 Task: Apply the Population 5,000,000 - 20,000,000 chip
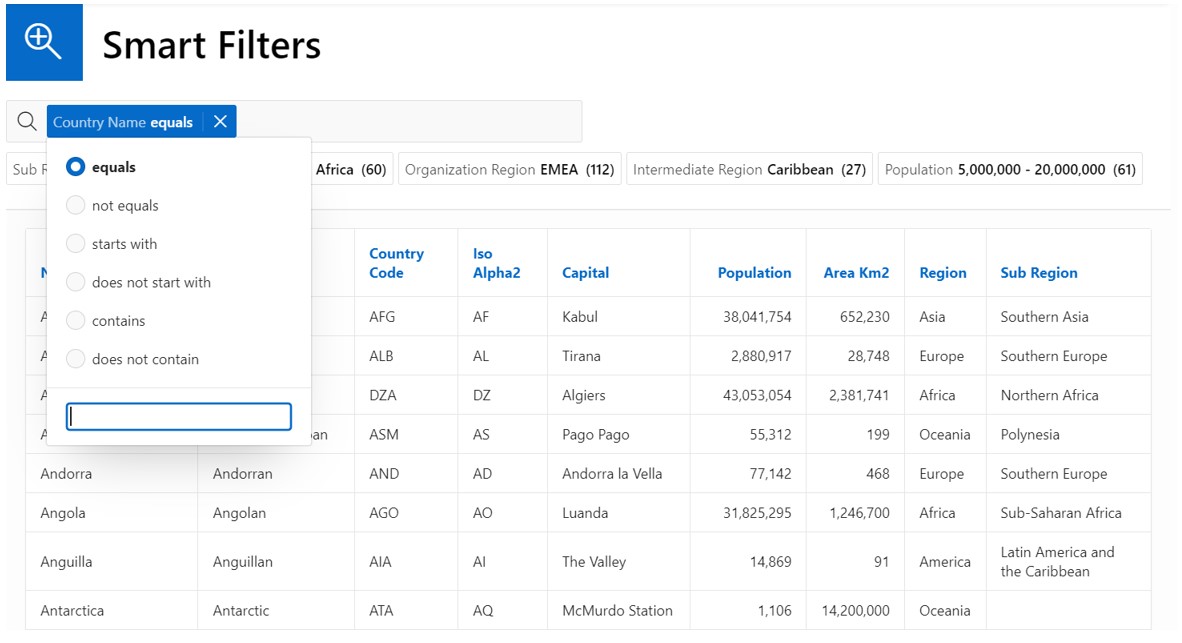pos(1010,170)
